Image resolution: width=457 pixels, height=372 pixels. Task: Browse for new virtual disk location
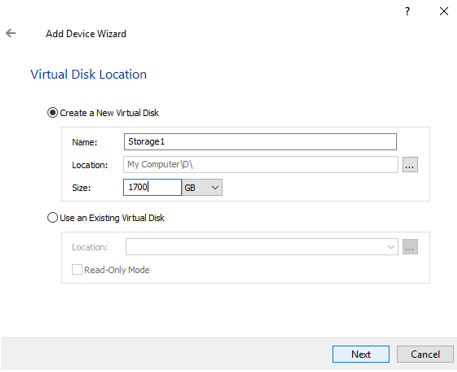click(410, 165)
